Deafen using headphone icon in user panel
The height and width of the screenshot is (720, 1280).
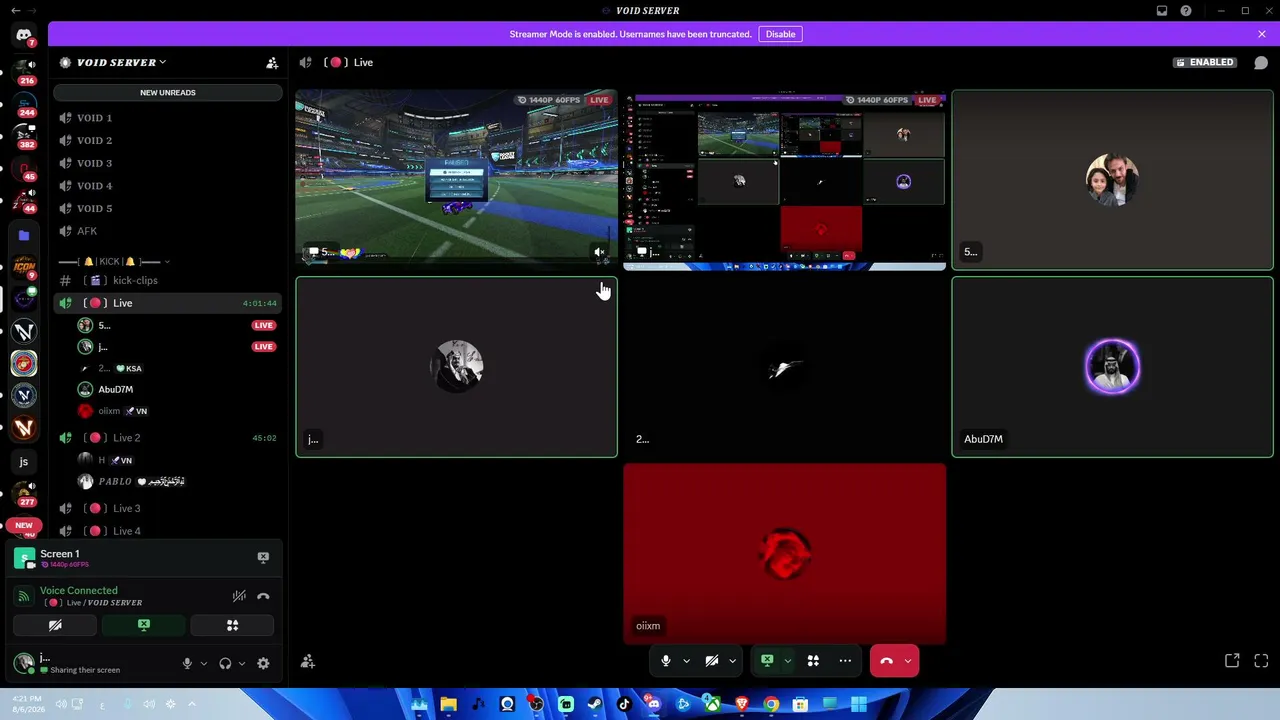pos(225,663)
